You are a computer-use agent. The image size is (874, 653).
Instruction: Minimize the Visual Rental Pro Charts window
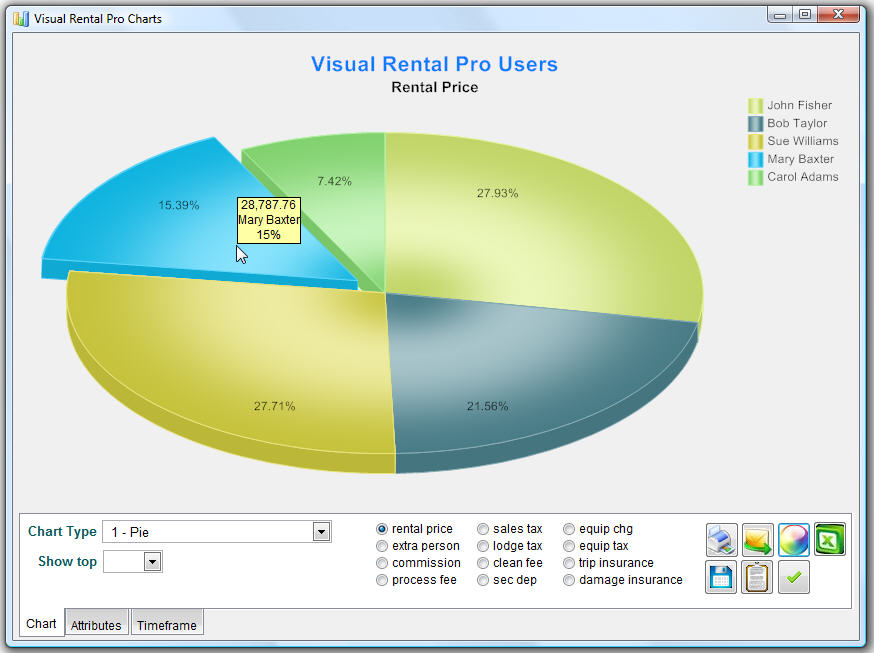tap(780, 15)
